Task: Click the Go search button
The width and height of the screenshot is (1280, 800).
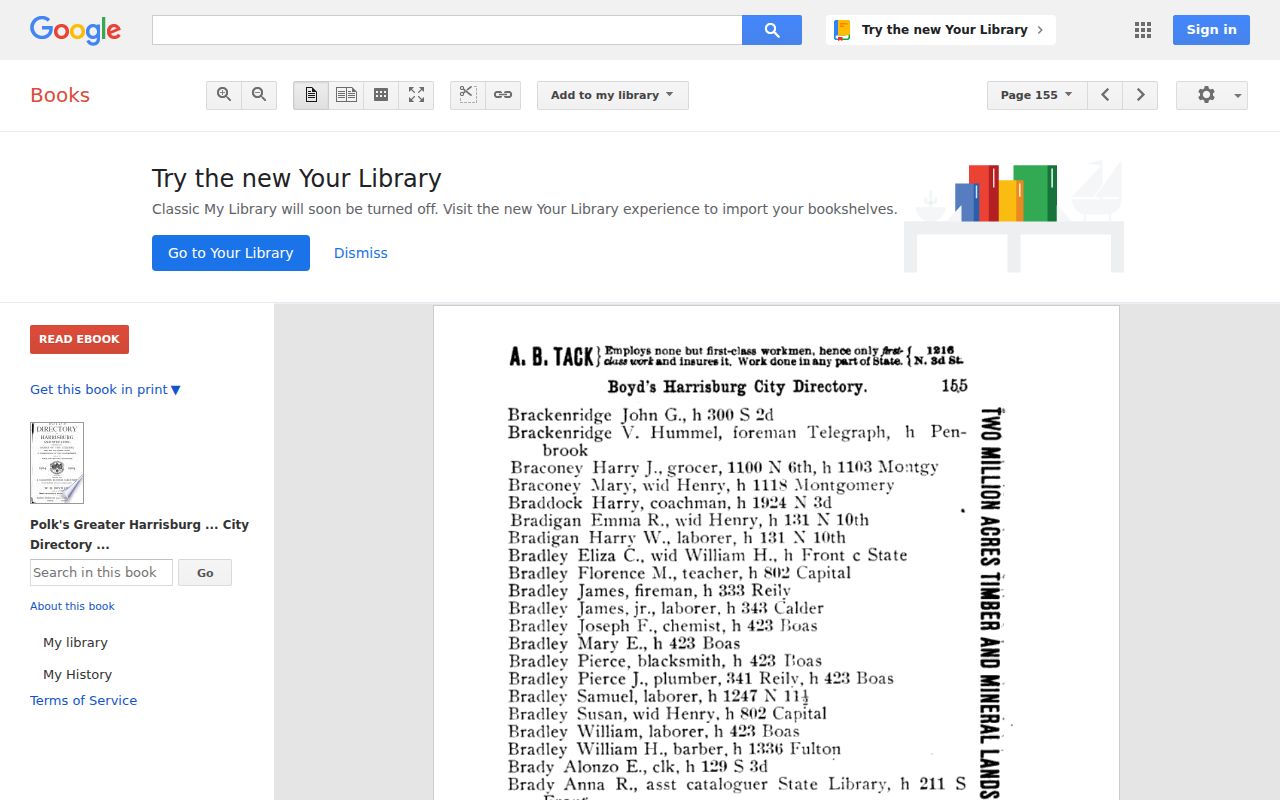Action: [205, 573]
